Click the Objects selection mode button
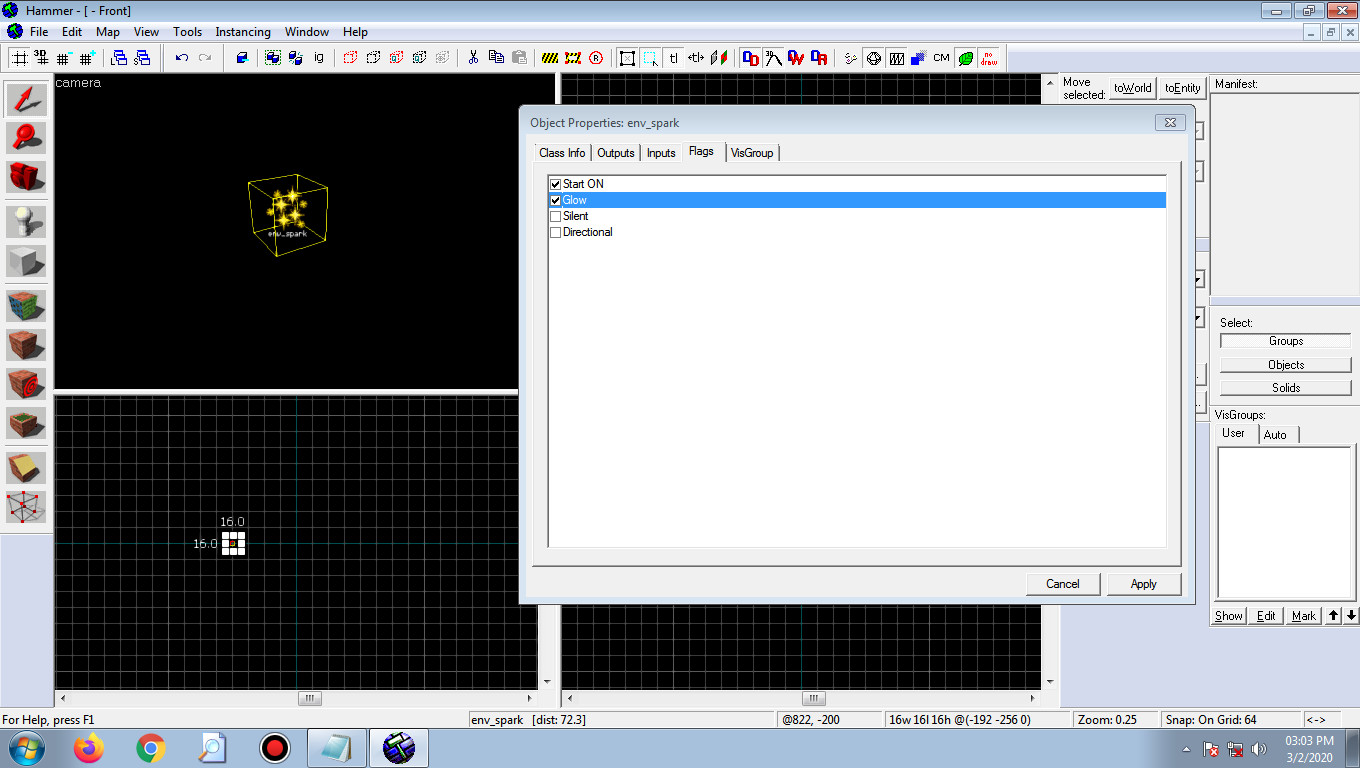The width and height of the screenshot is (1360, 768). click(1284, 363)
